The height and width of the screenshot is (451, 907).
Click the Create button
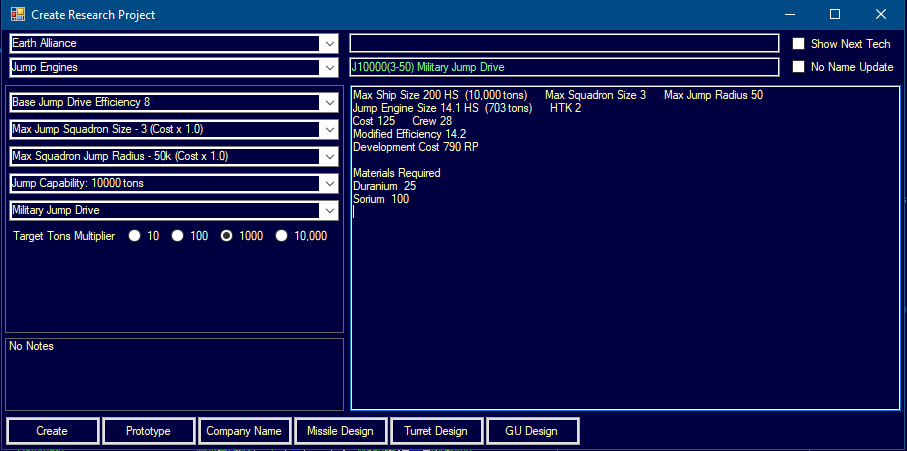click(x=52, y=431)
